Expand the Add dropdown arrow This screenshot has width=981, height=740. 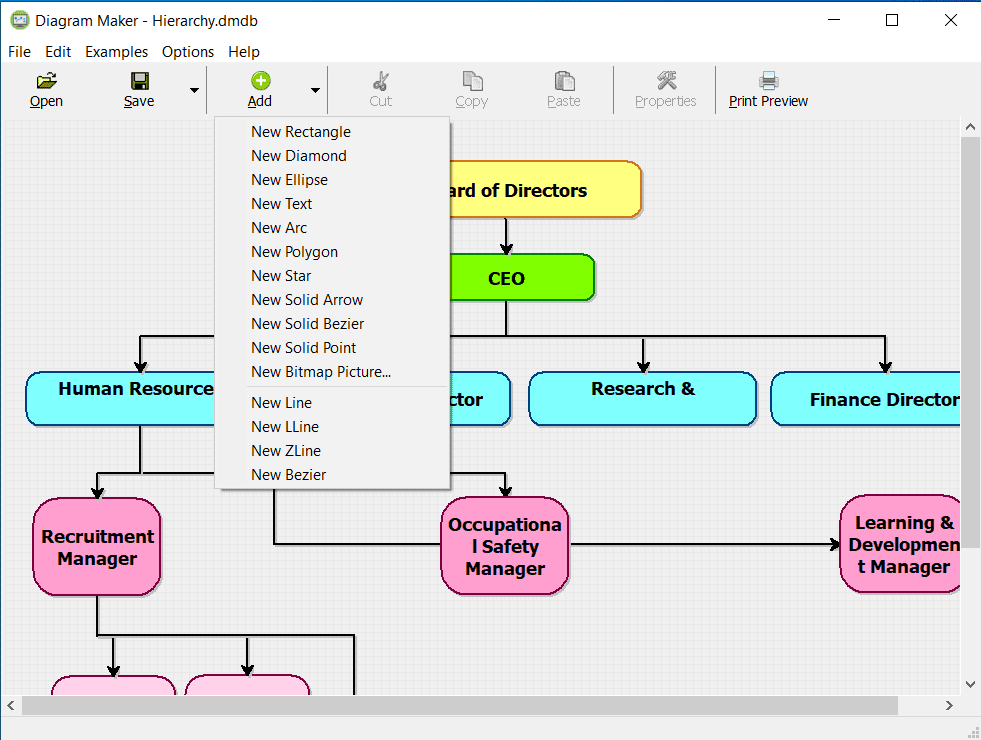pyautogui.click(x=315, y=90)
